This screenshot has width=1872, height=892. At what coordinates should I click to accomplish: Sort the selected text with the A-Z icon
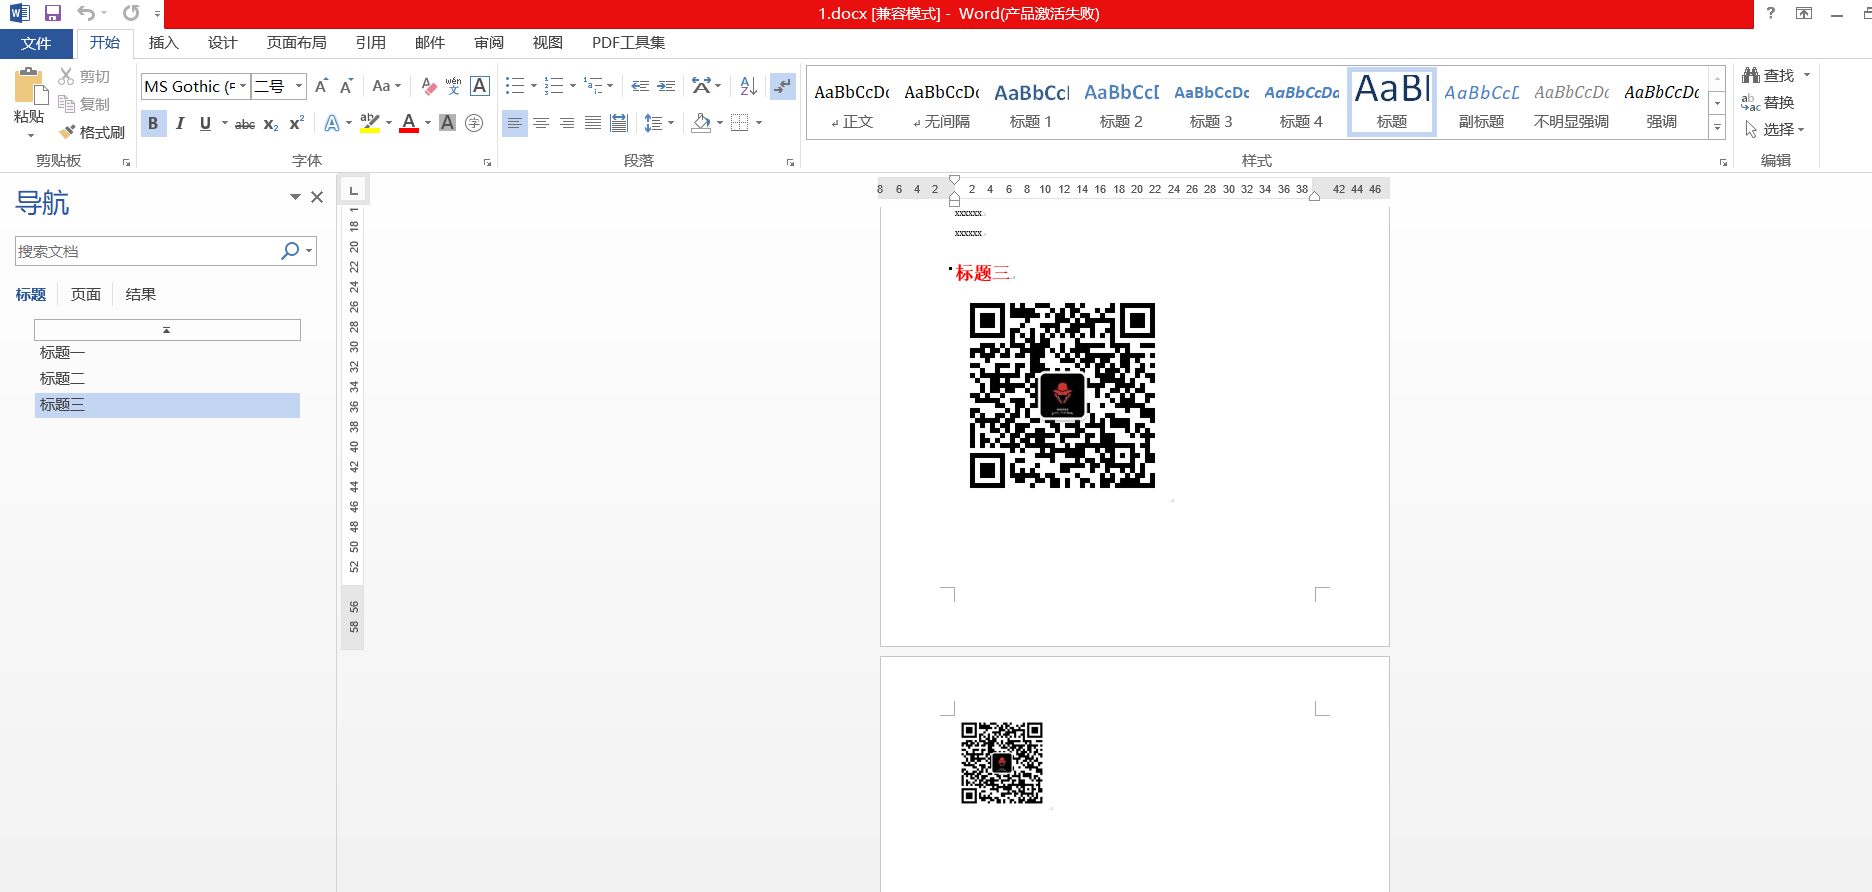(x=748, y=86)
